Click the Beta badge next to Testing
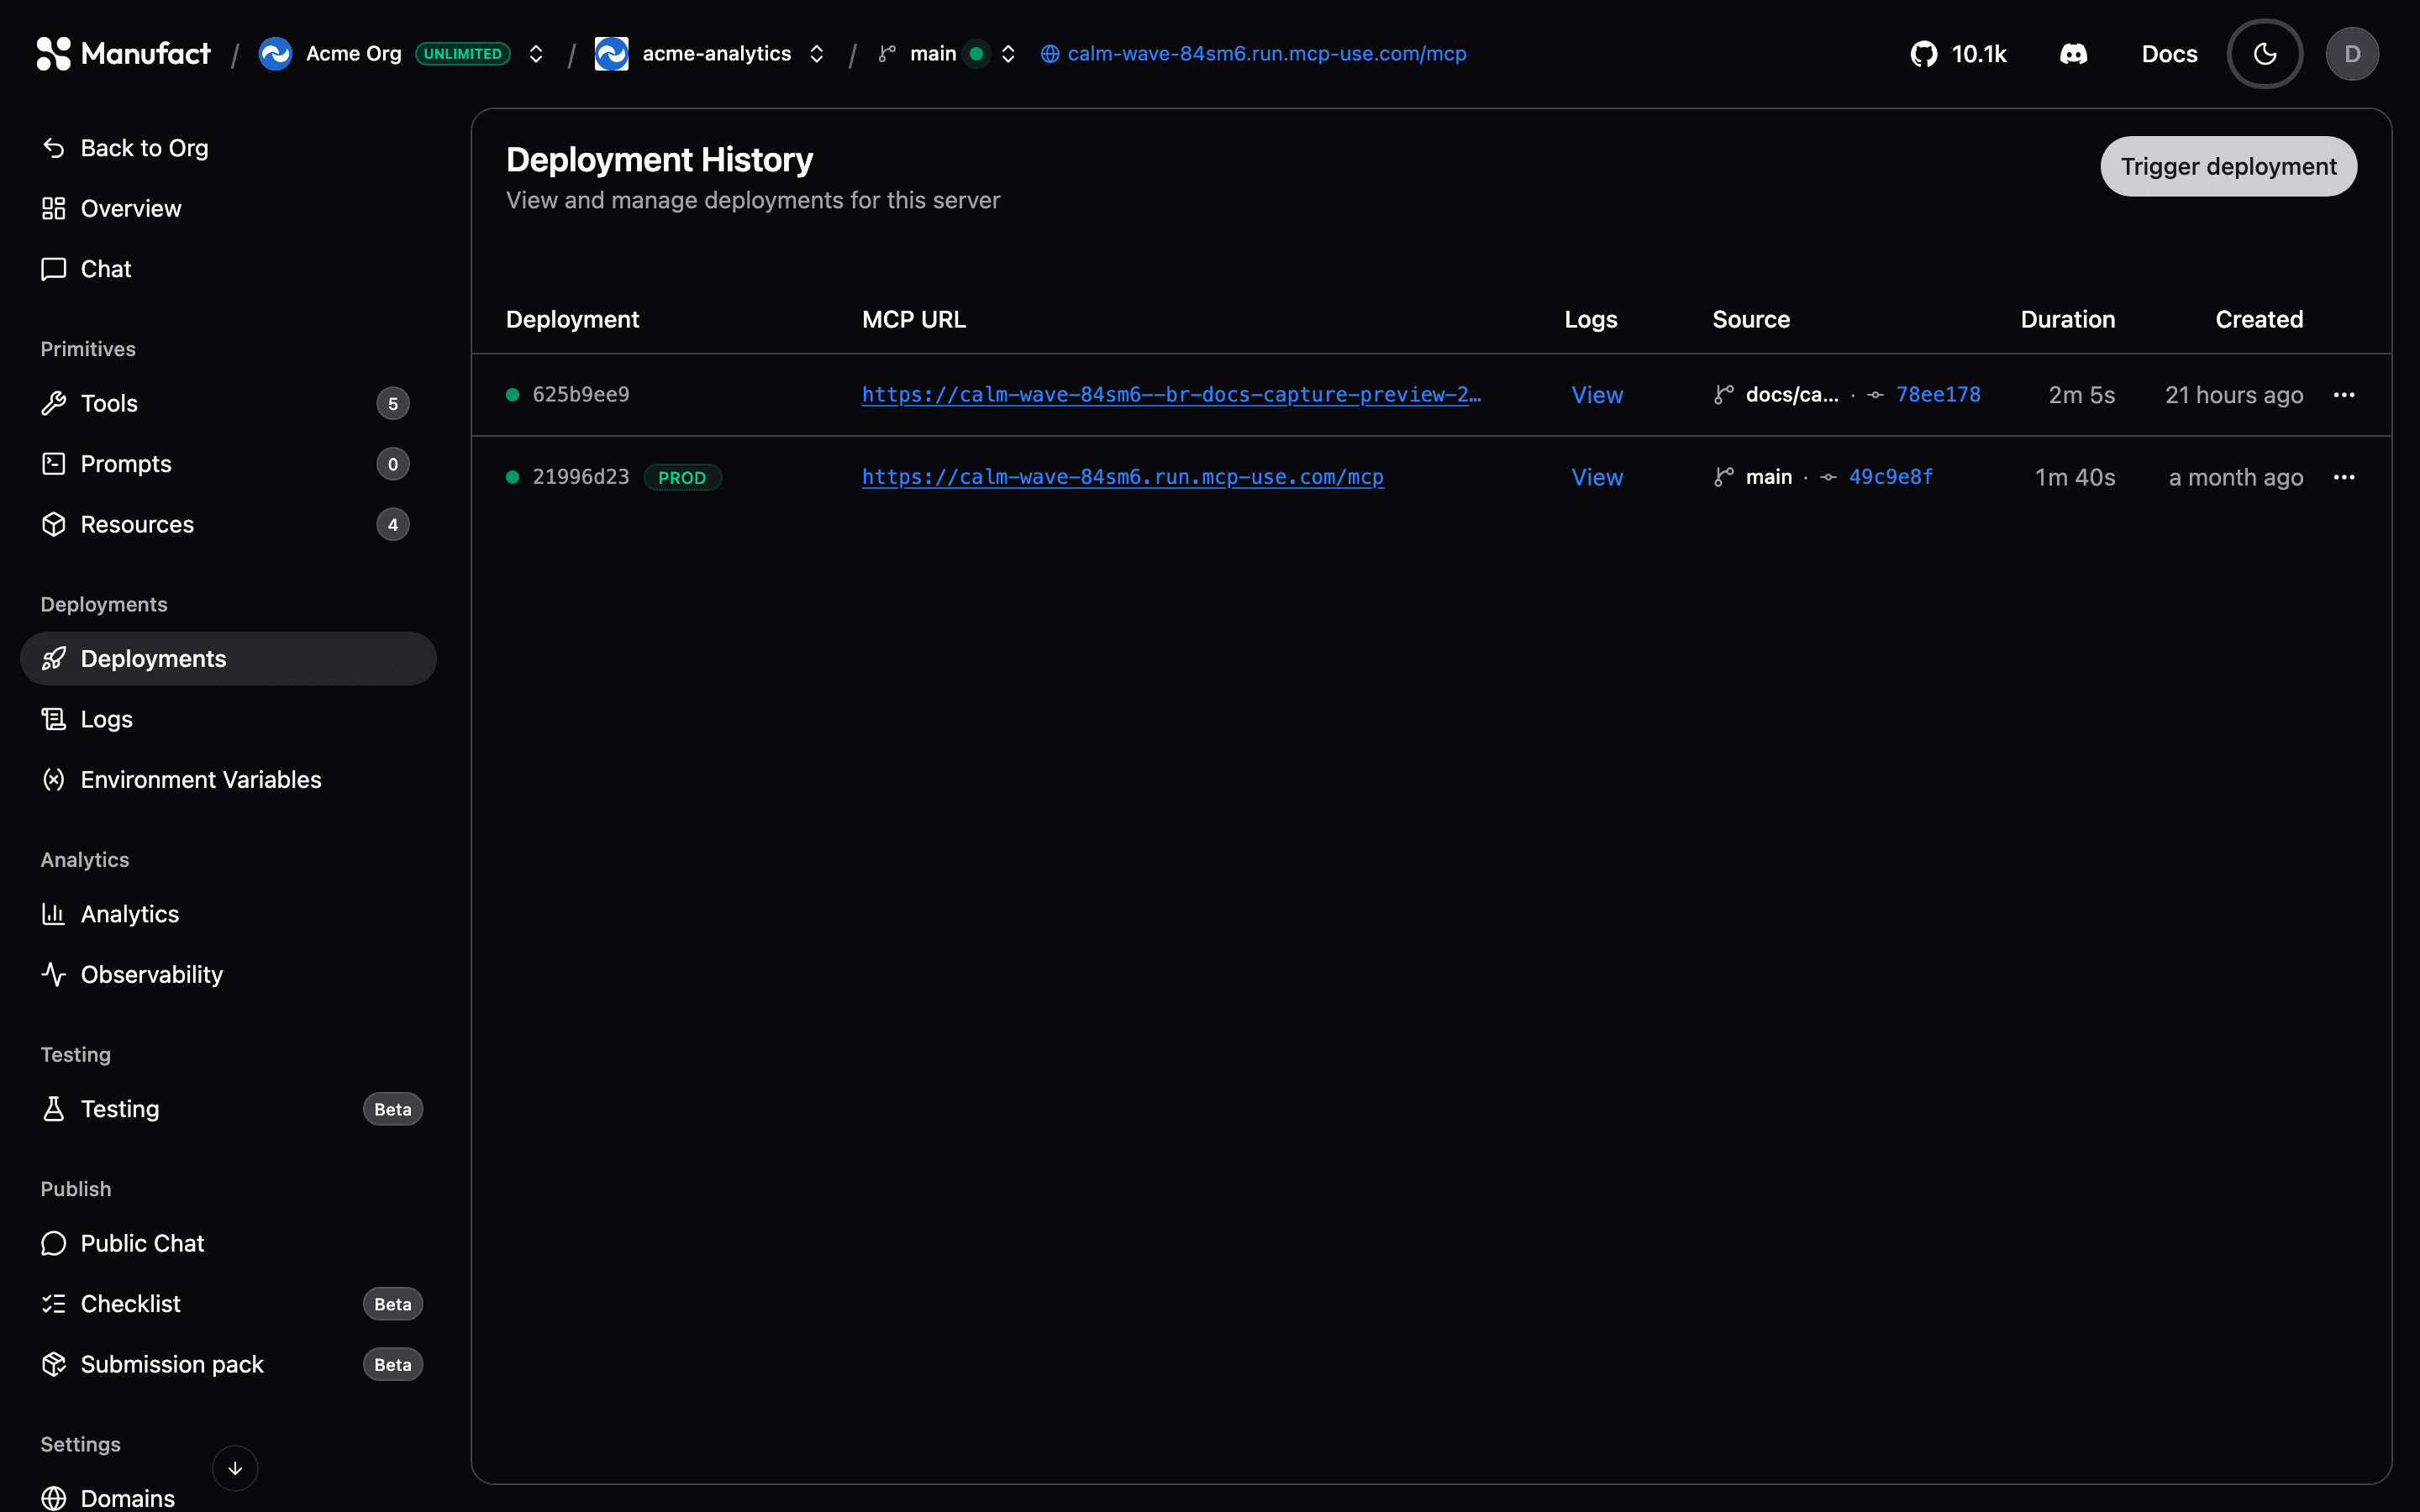This screenshot has height=1512, width=2420. point(393,1109)
